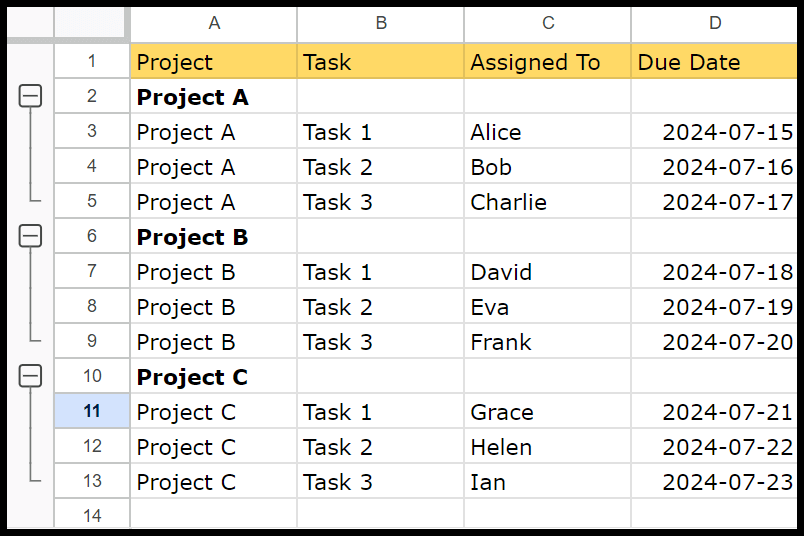Select row 14 header

[92, 514]
